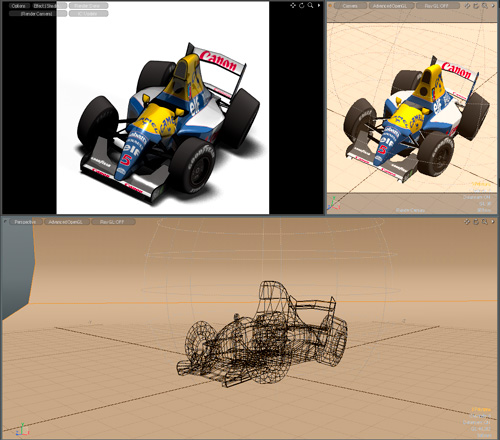Click the zoom magnifier in render preview
500x440 pixels.
310,5
